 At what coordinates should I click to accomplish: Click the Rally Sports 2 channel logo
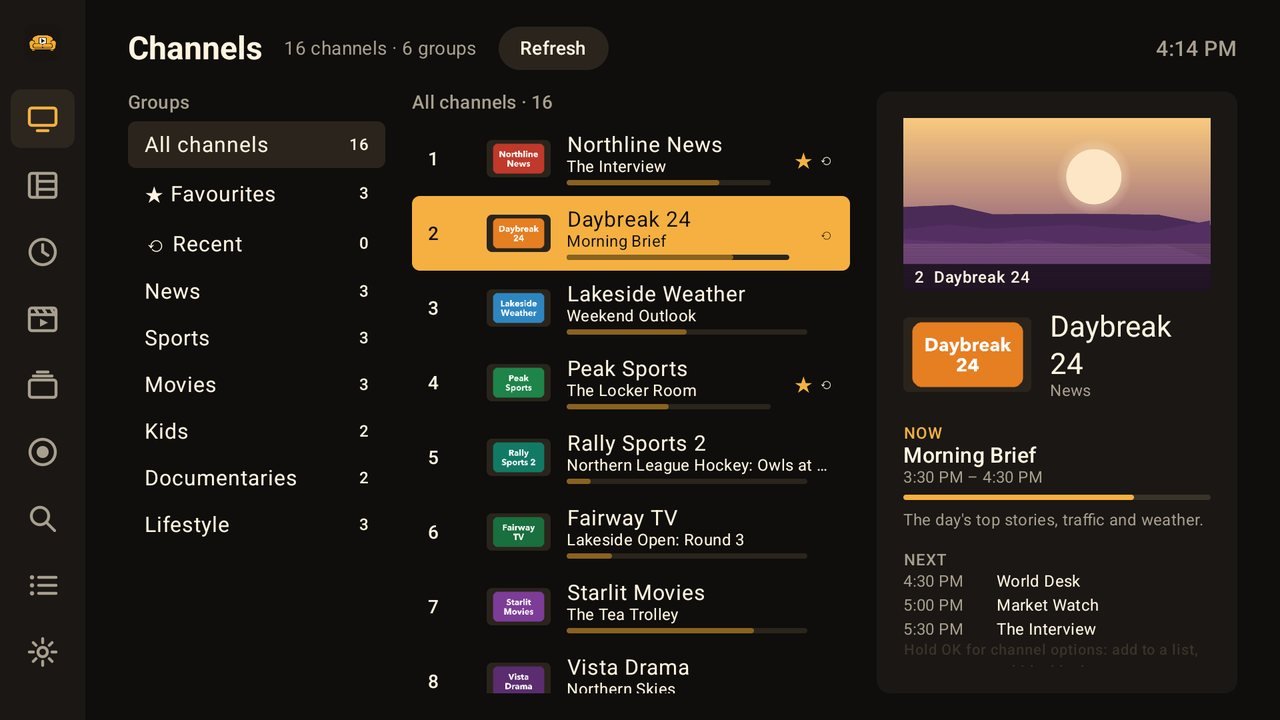518,457
